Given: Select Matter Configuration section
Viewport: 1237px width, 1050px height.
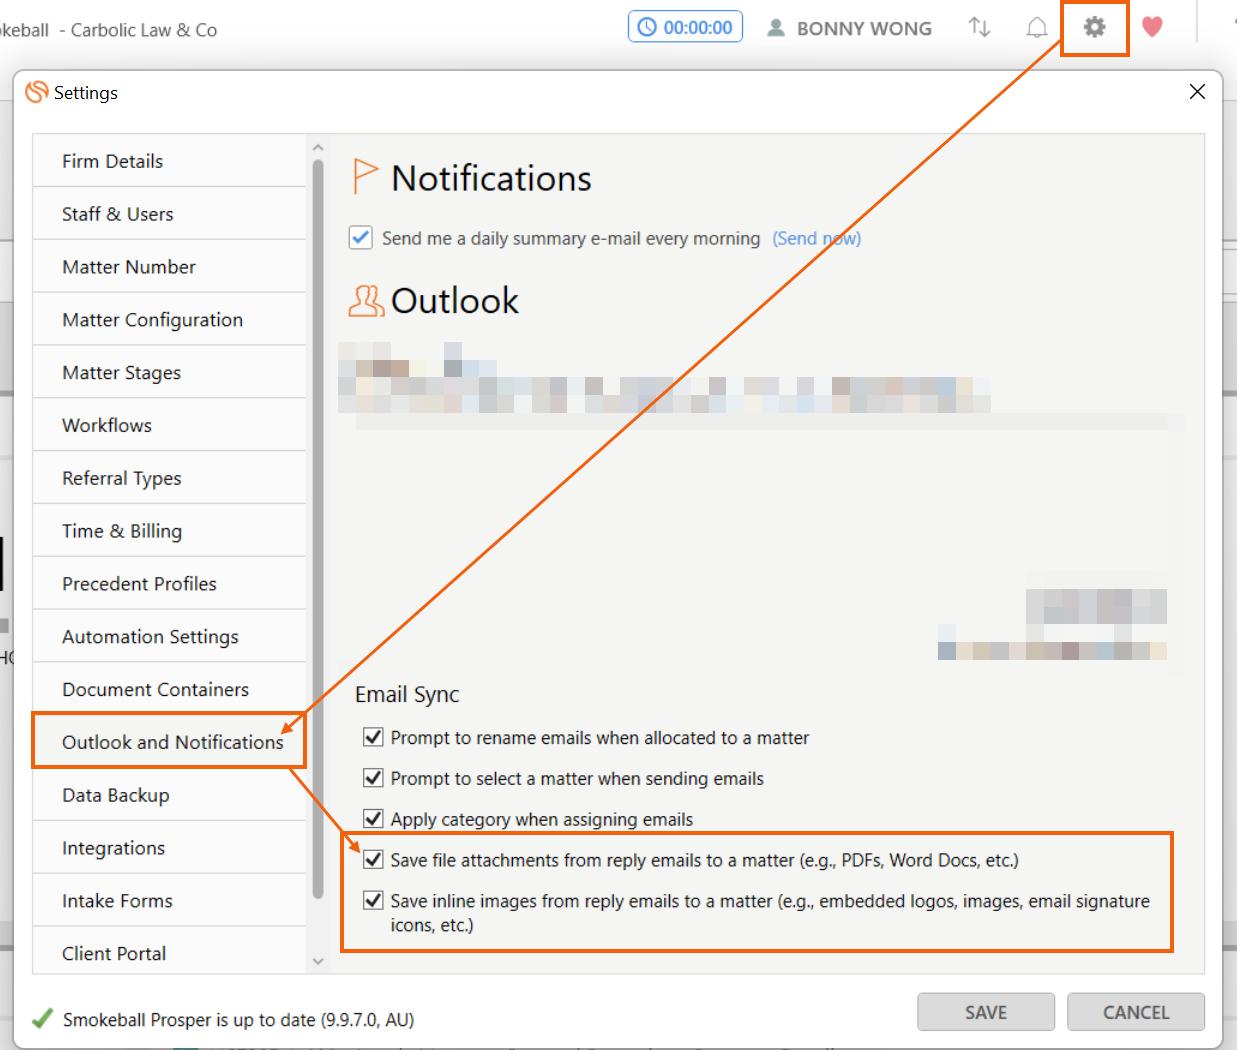Looking at the screenshot, I should pos(169,320).
